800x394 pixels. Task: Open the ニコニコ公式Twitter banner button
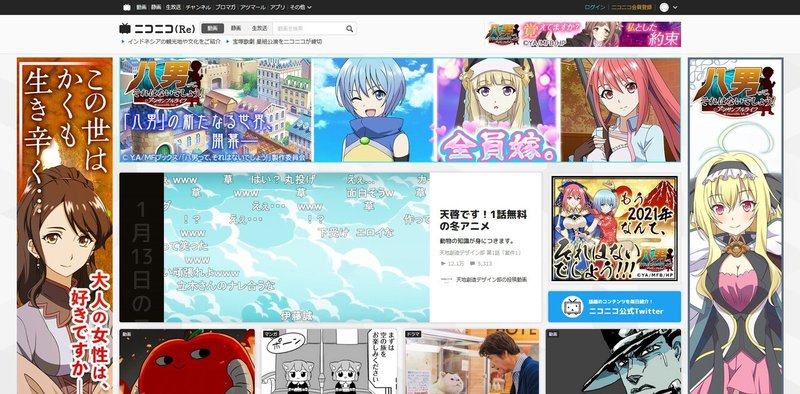tap(614, 307)
